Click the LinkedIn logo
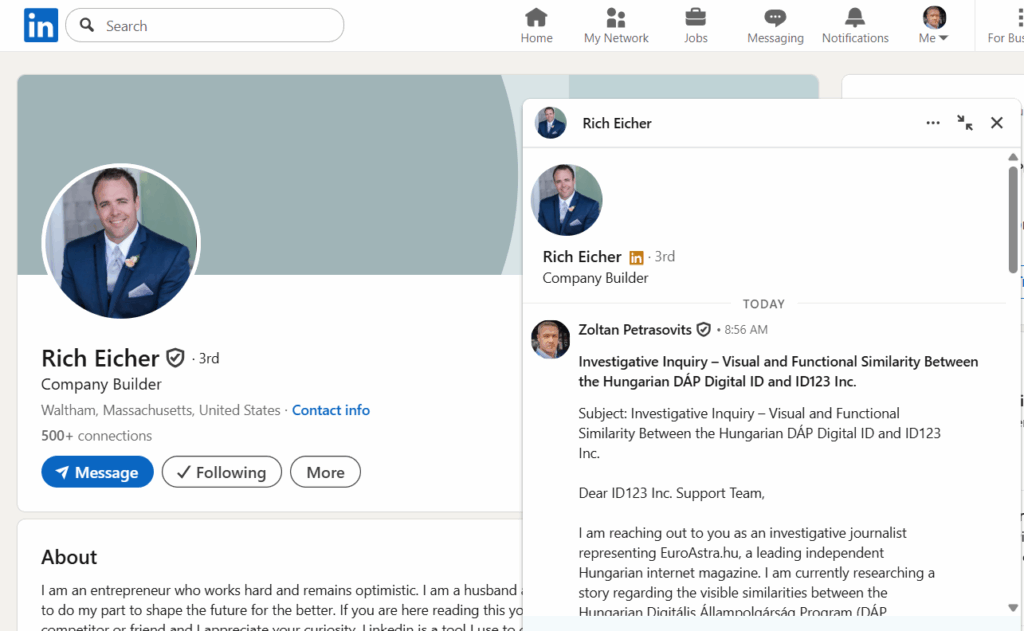The height and width of the screenshot is (631, 1024). click(40, 24)
